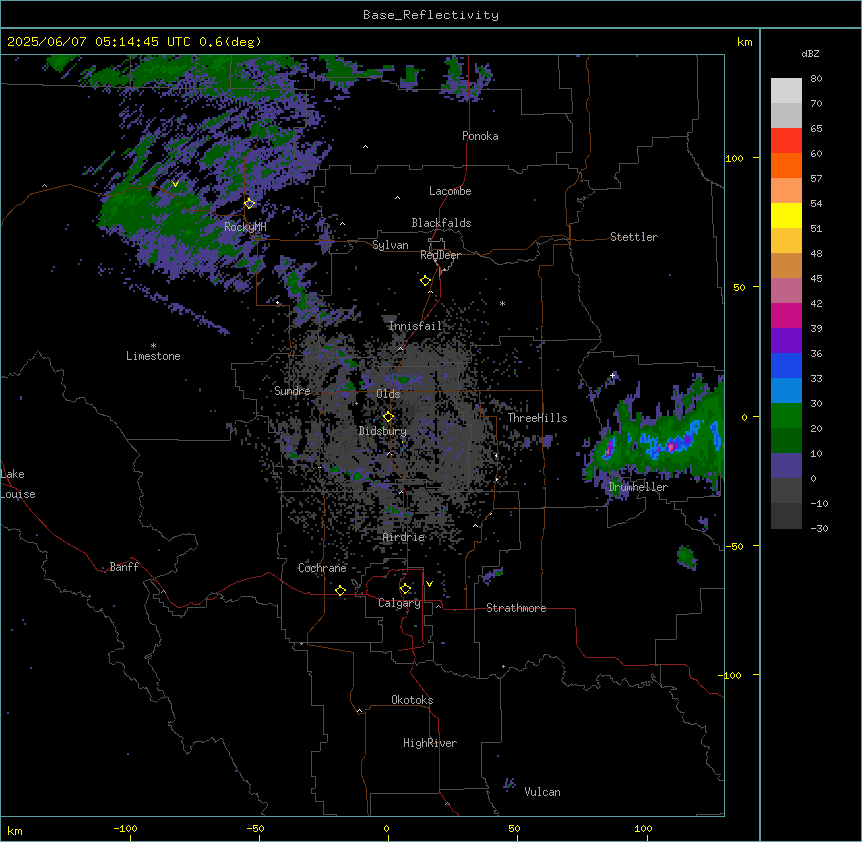Click the Ponoka city label
The height and width of the screenshot is (842, 862).
click(480, 136)
